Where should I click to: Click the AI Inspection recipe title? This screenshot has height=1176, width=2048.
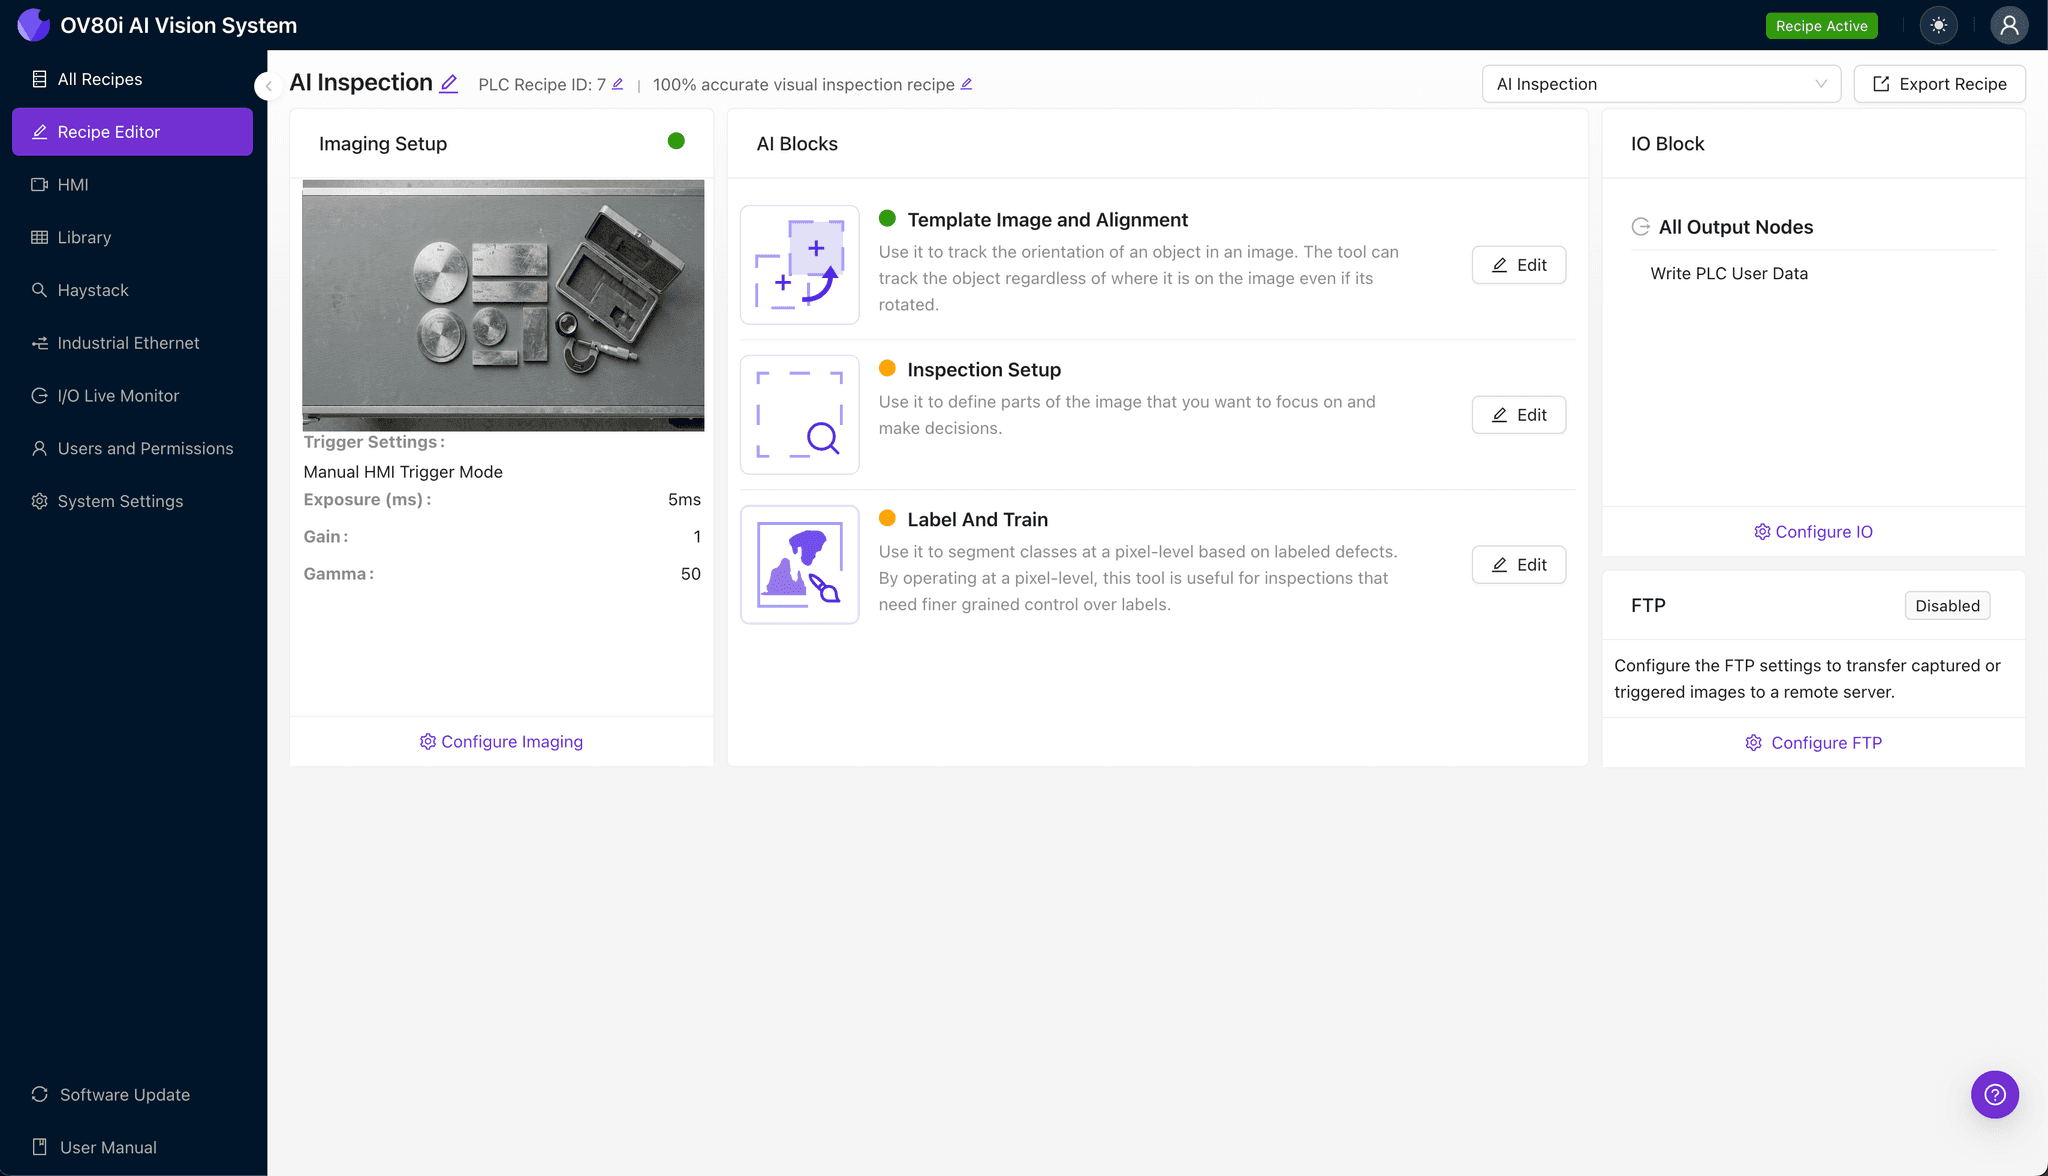pyautogui.click(x=361, y=83)
